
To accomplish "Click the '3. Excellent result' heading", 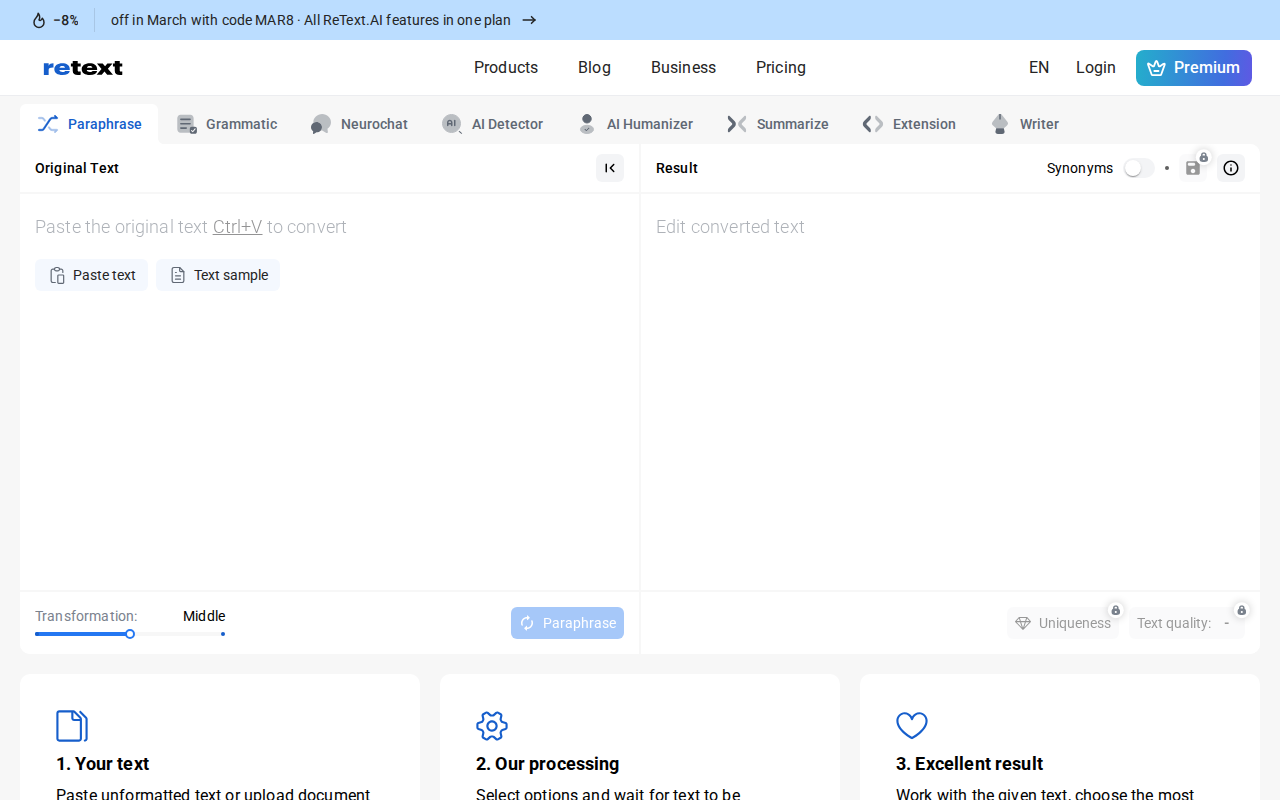I will click(970, 764).
